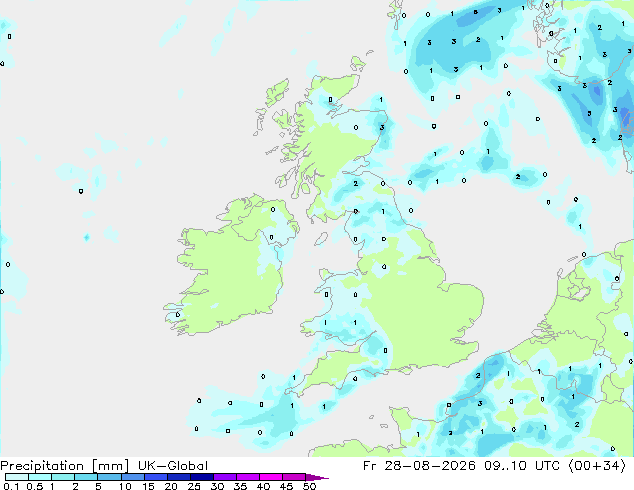Click the '35' legend scale label
This screenshot has height=490, width=634.
click(x=240, y=486)
